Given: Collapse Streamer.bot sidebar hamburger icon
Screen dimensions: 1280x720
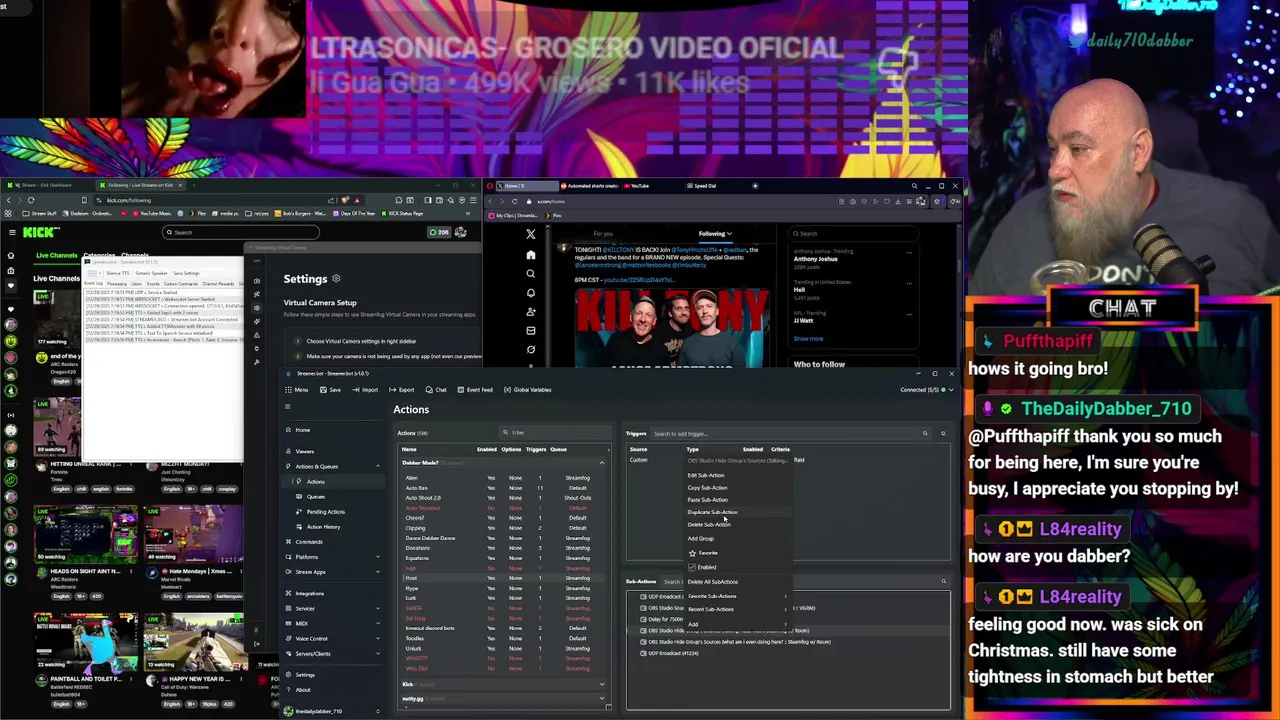Looking at the screenshot, I should [287, 407].
